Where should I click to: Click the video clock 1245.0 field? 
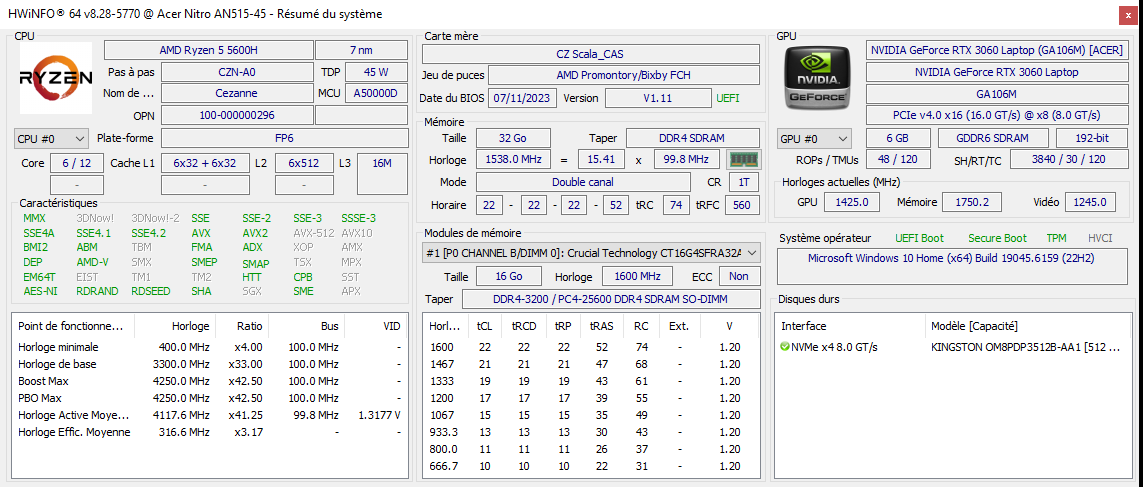(x=1091, y=202)
